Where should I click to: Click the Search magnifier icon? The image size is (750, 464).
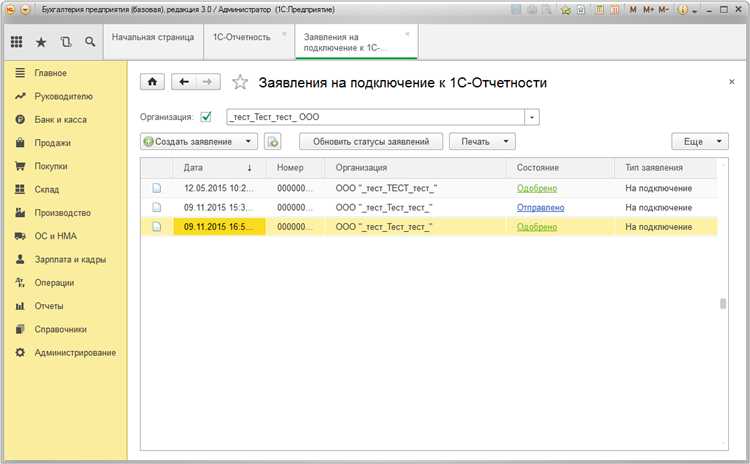click(90, 42)
